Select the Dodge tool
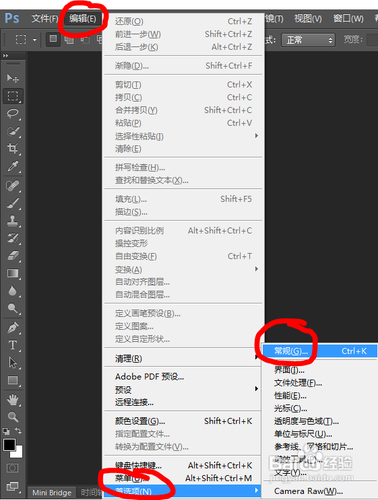The width and height of the screenshot is (378, 500). [13, 309]
